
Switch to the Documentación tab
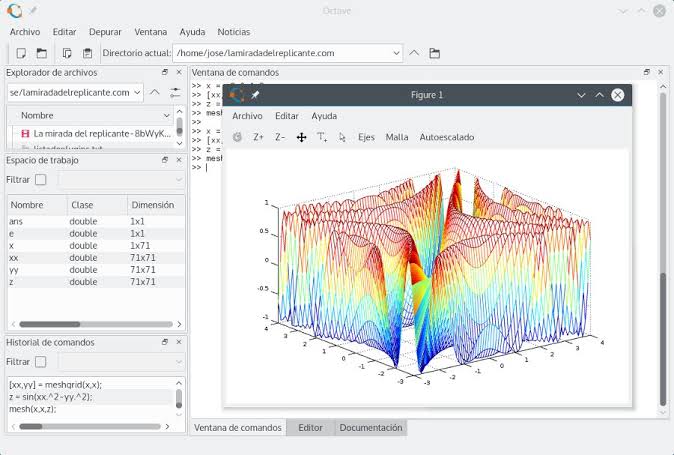point(371,428)
